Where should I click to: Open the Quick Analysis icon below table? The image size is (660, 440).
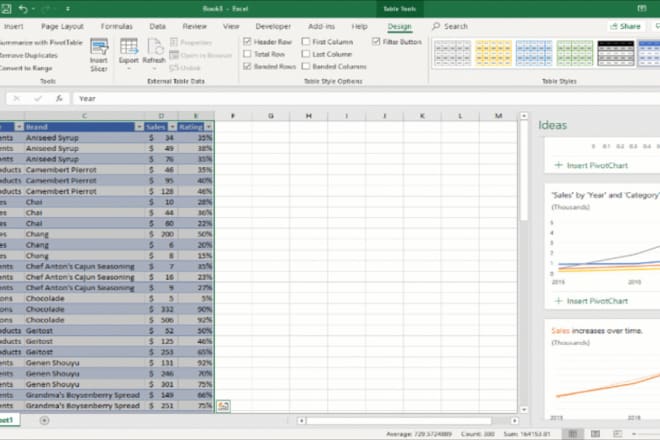(223, 406)
